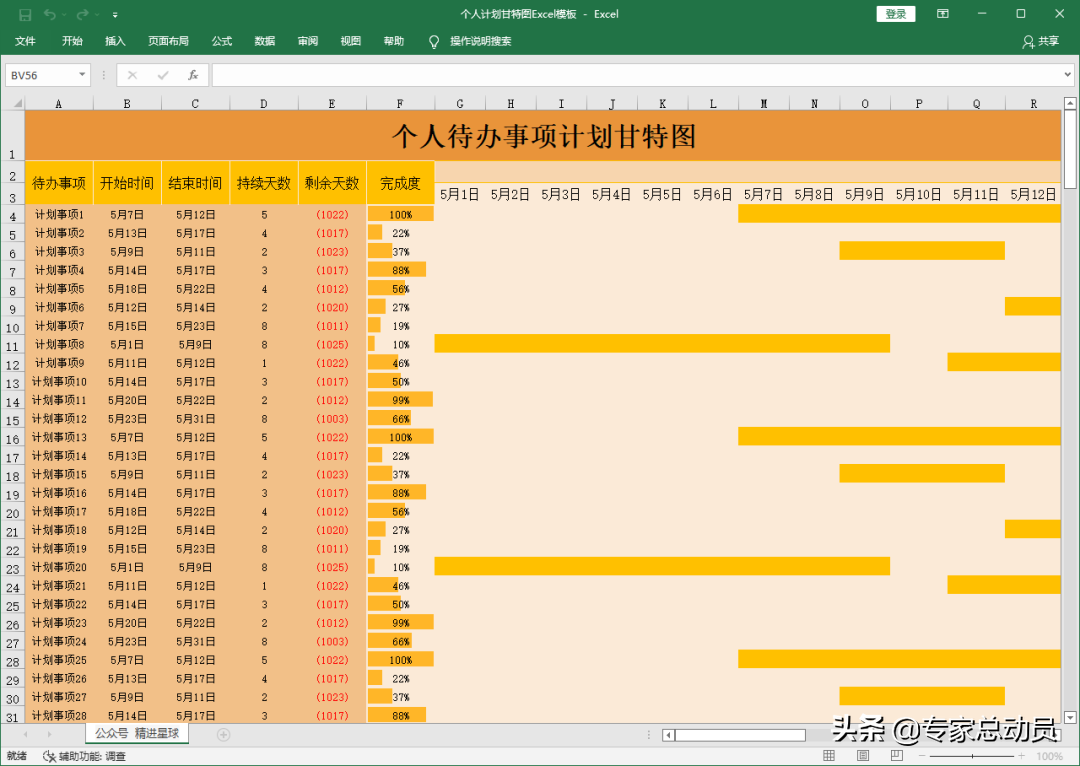Click the Gantt bar in row 11
Image resolution: width=1080 pixels, height=766 pixels.
pos(662,343)
